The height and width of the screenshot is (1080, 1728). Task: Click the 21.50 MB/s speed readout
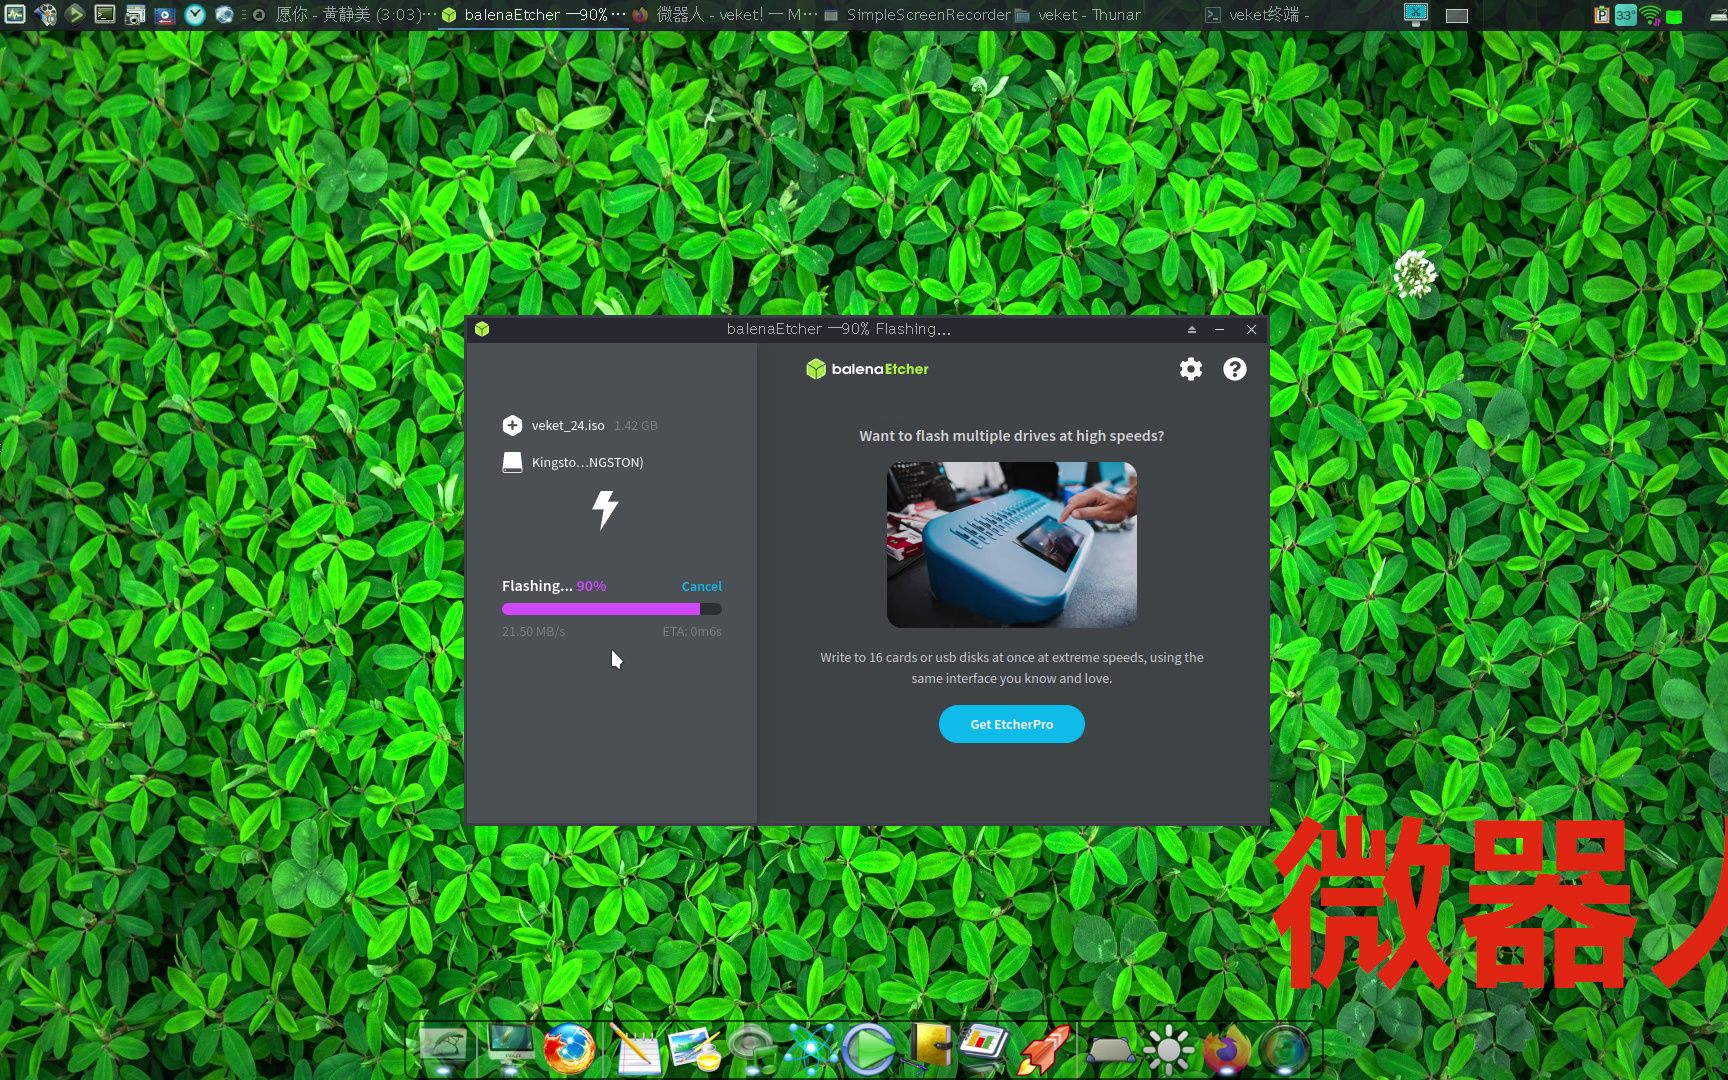[533, 631]
